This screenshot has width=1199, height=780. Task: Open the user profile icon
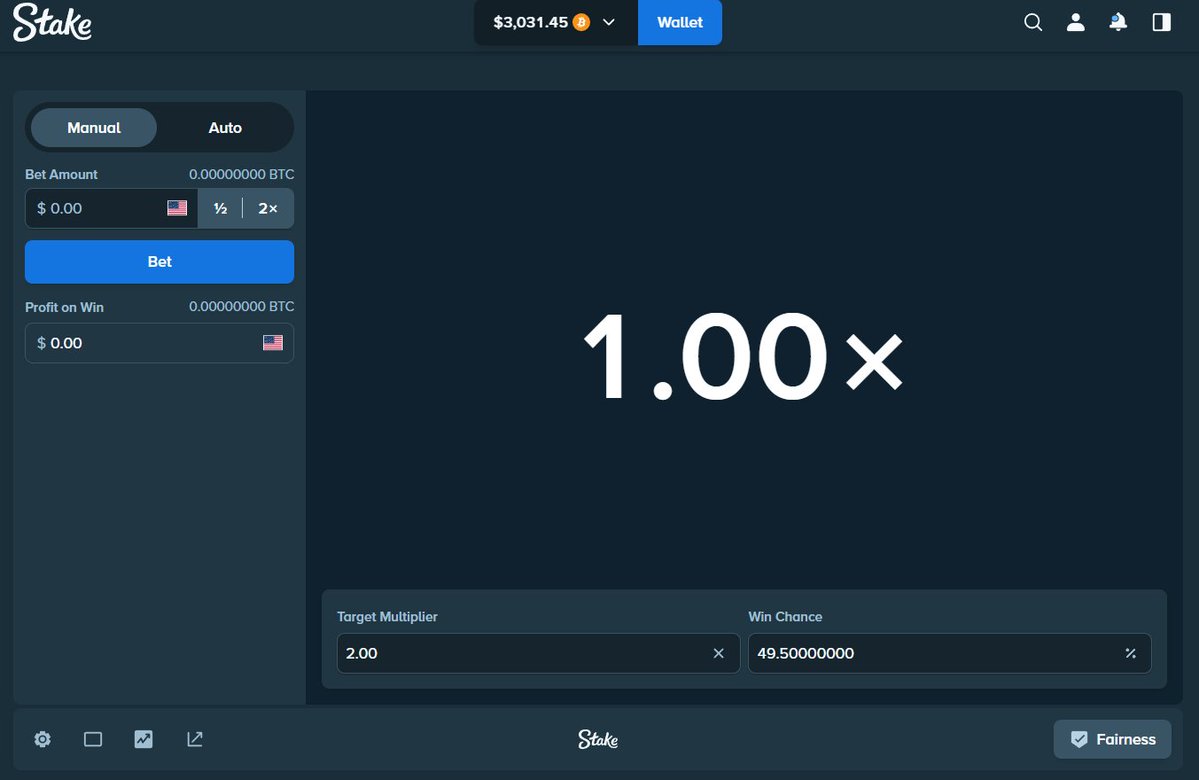[1076, 22]
